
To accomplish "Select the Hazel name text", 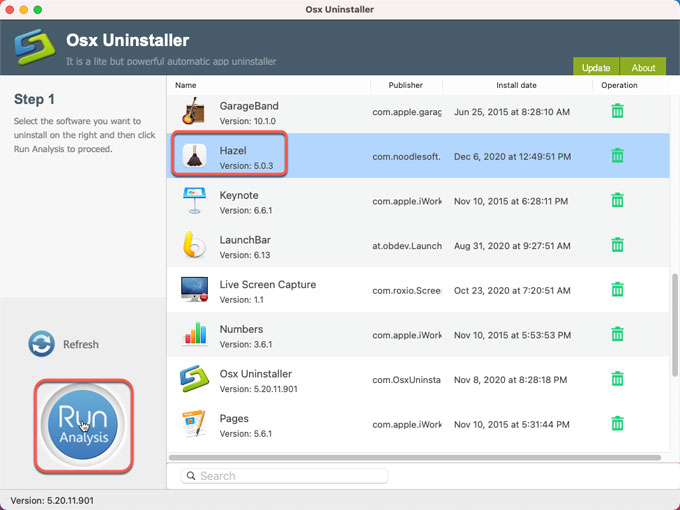I will [x=233, y=150].
